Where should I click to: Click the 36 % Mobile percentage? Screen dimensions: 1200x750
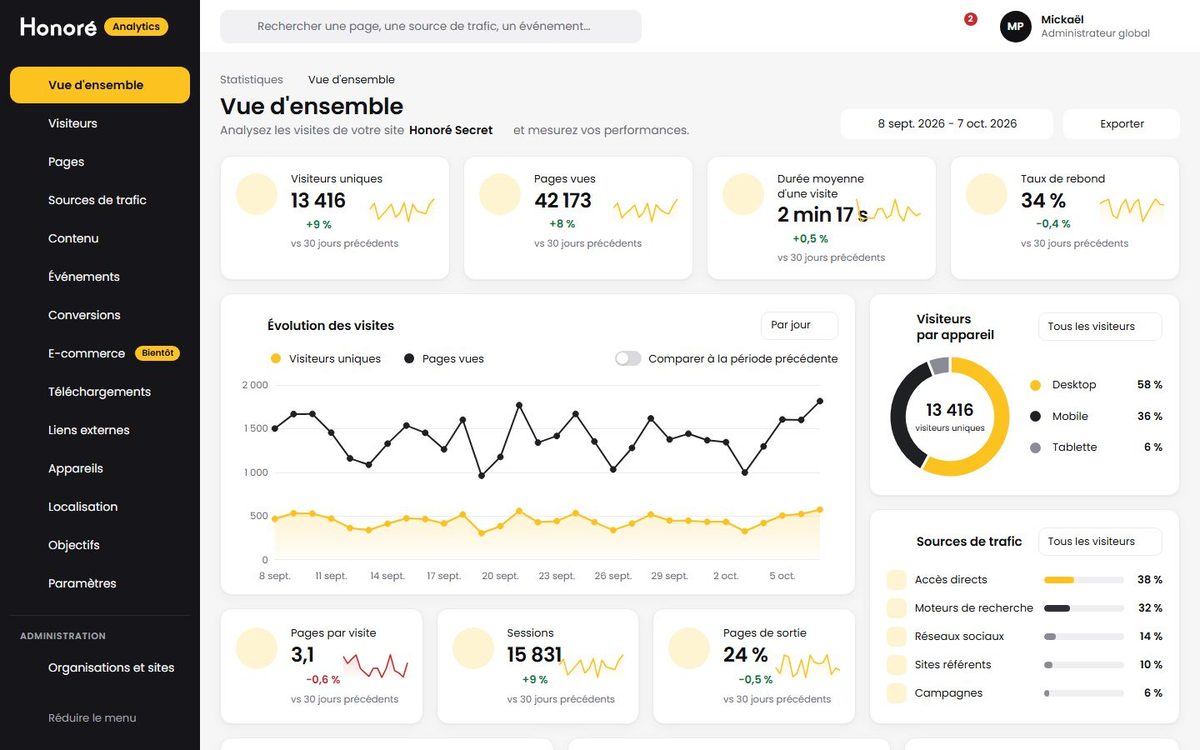[1150, 416]
